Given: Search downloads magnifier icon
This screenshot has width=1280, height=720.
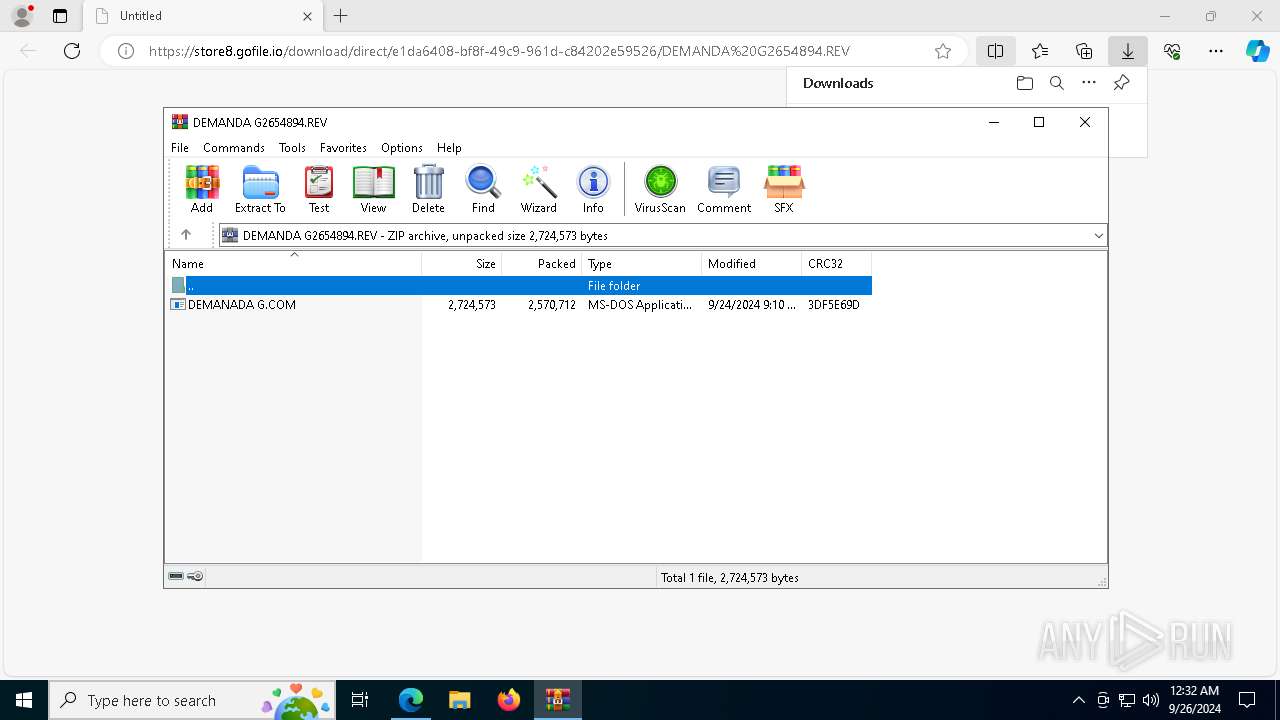Looking at the screenshot, I should pos(1057,83).
